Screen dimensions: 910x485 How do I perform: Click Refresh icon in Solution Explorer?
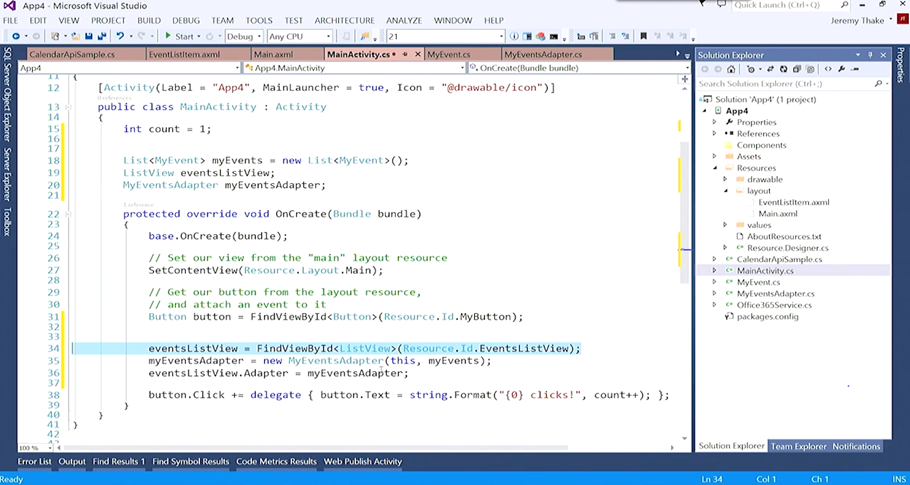coord(783,69)
